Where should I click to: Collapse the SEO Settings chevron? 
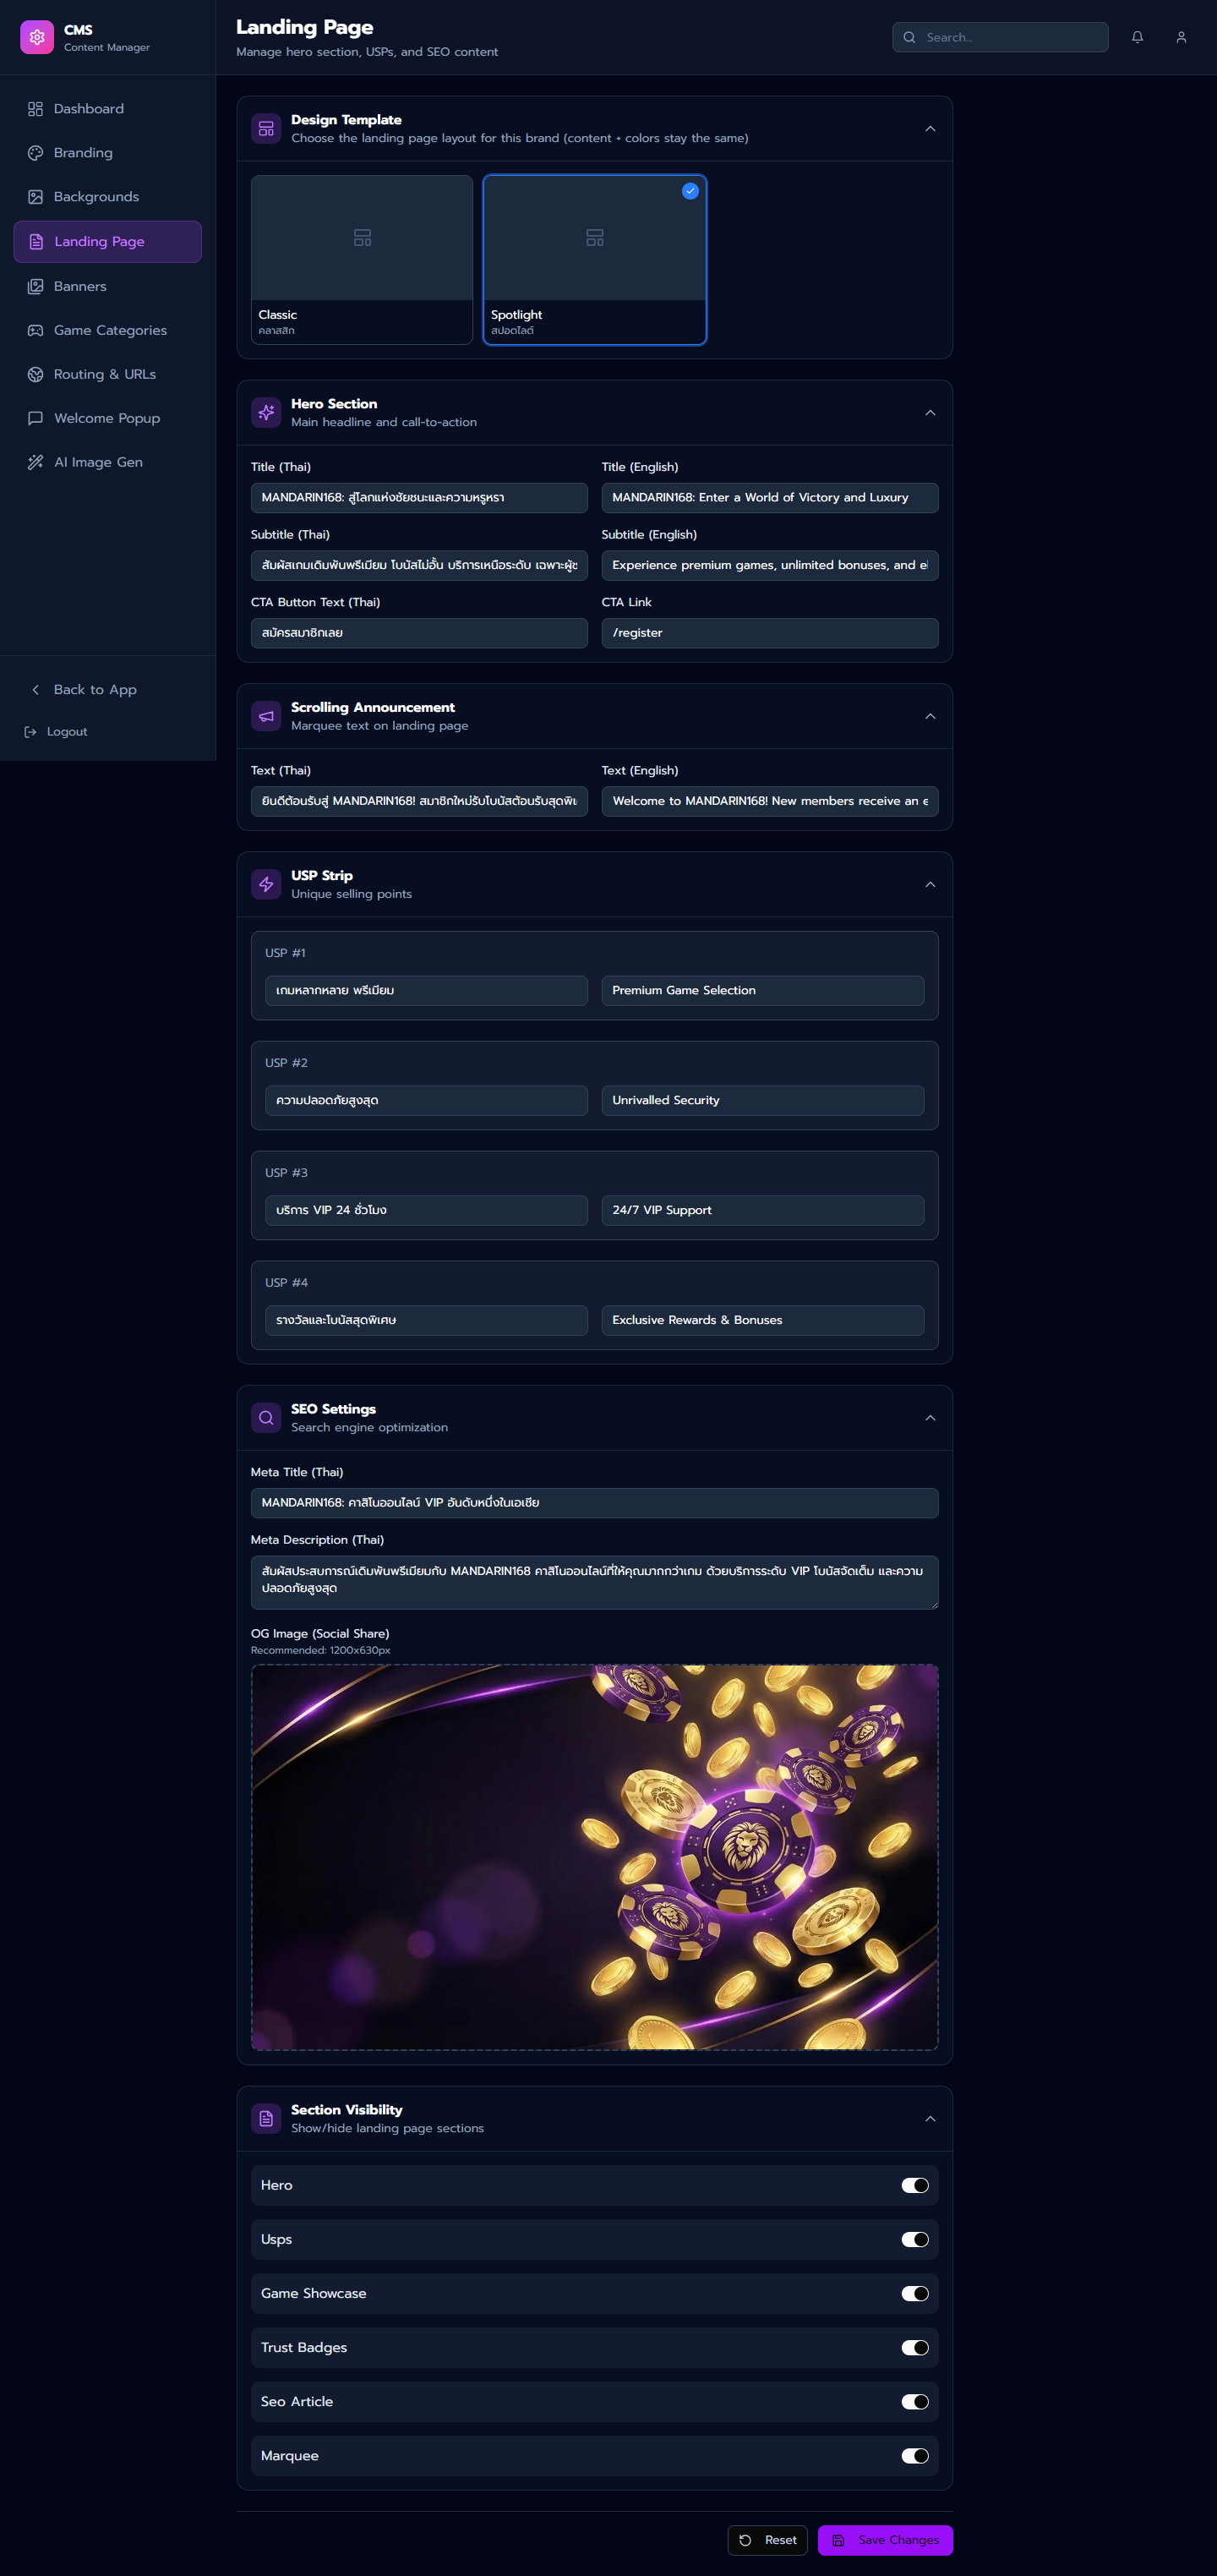point(930,1418)
